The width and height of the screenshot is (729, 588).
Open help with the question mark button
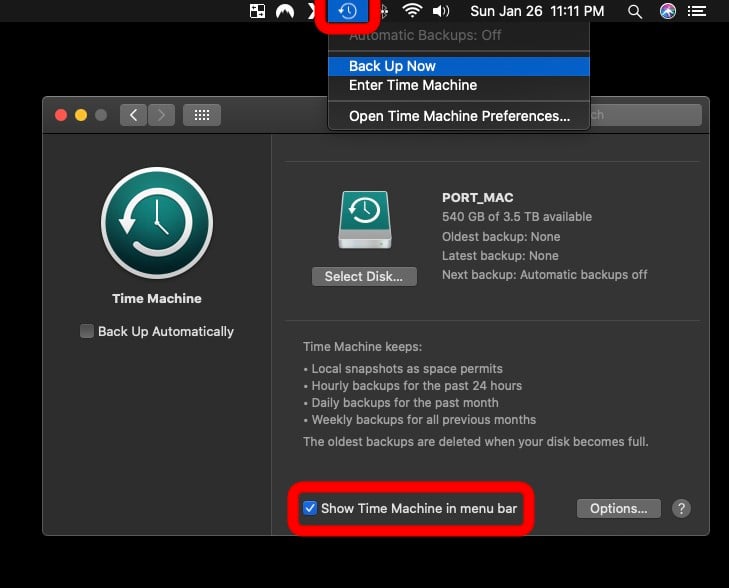pos(681,509)
